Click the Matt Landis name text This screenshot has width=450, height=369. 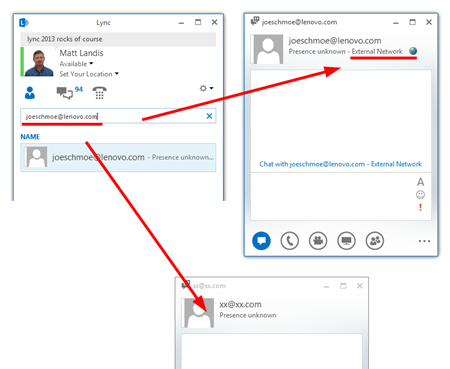click(x=81, y=53)
